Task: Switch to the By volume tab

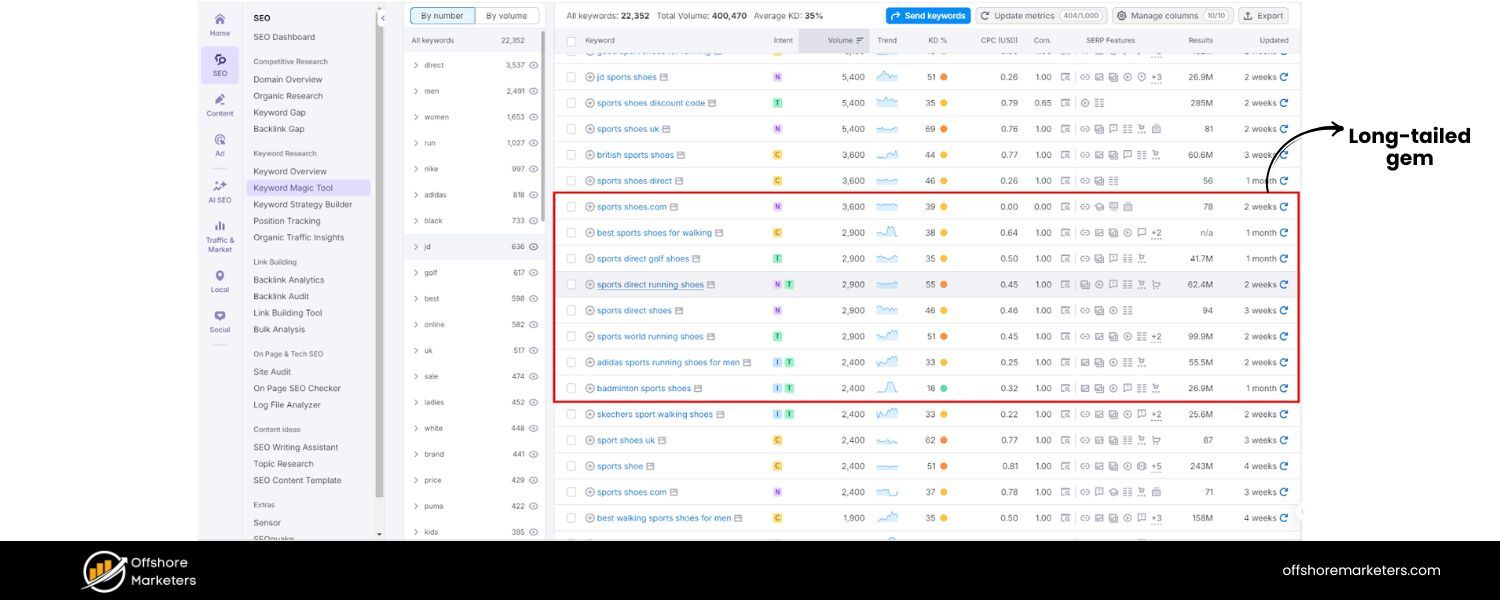Action: [x=507, y=16]
